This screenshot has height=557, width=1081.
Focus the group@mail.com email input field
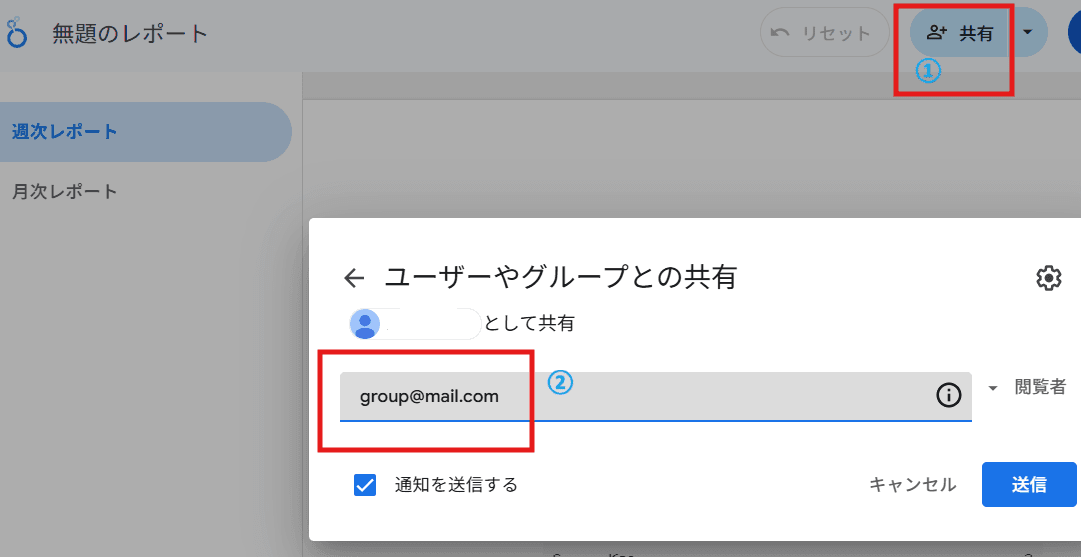click(655, 396)
